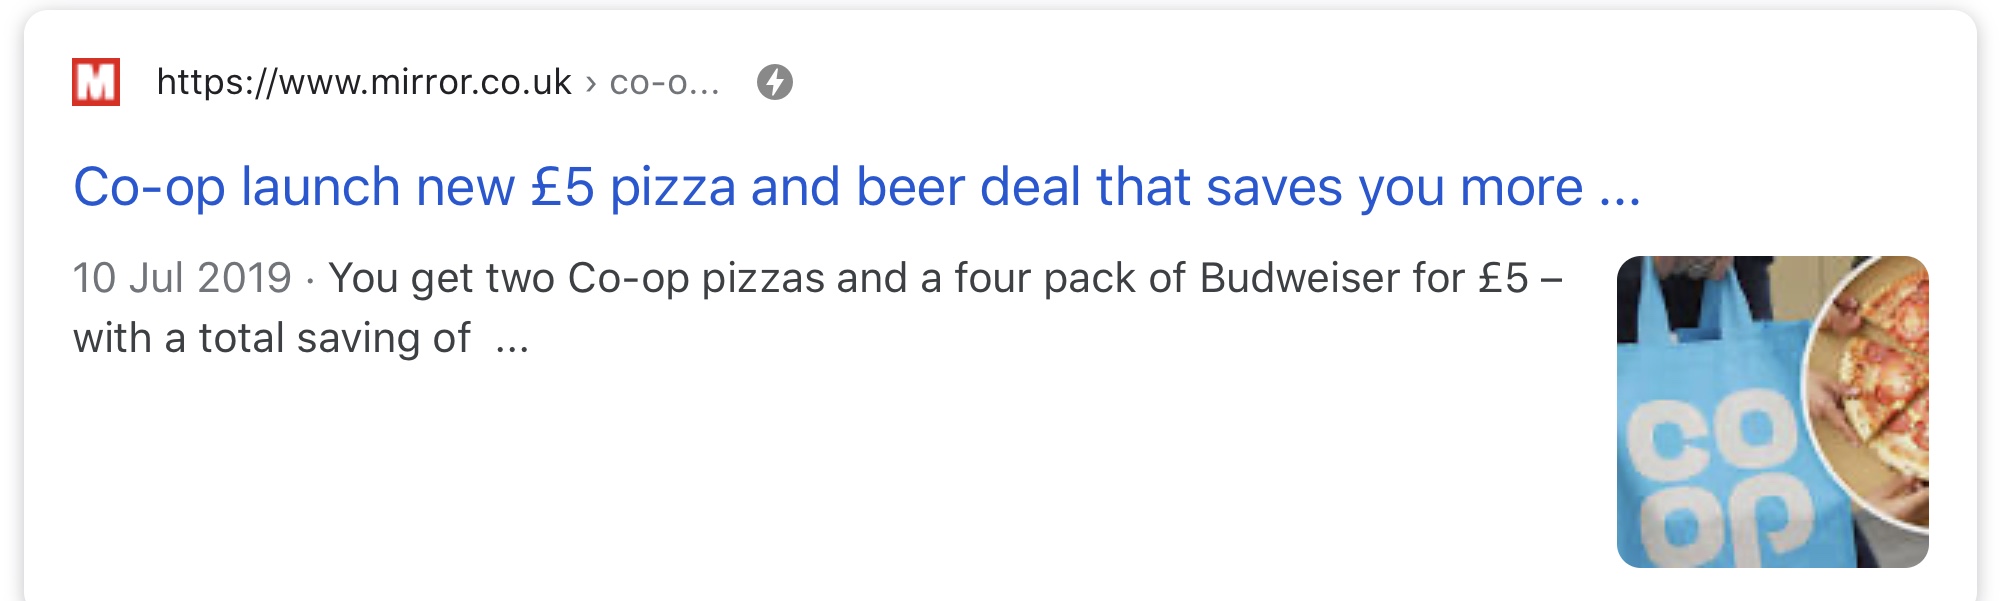Image resolution: width=2000 pixels, height=601 pixels.
Task: Click the AMP lightning bolt icon
Action: 774,82
